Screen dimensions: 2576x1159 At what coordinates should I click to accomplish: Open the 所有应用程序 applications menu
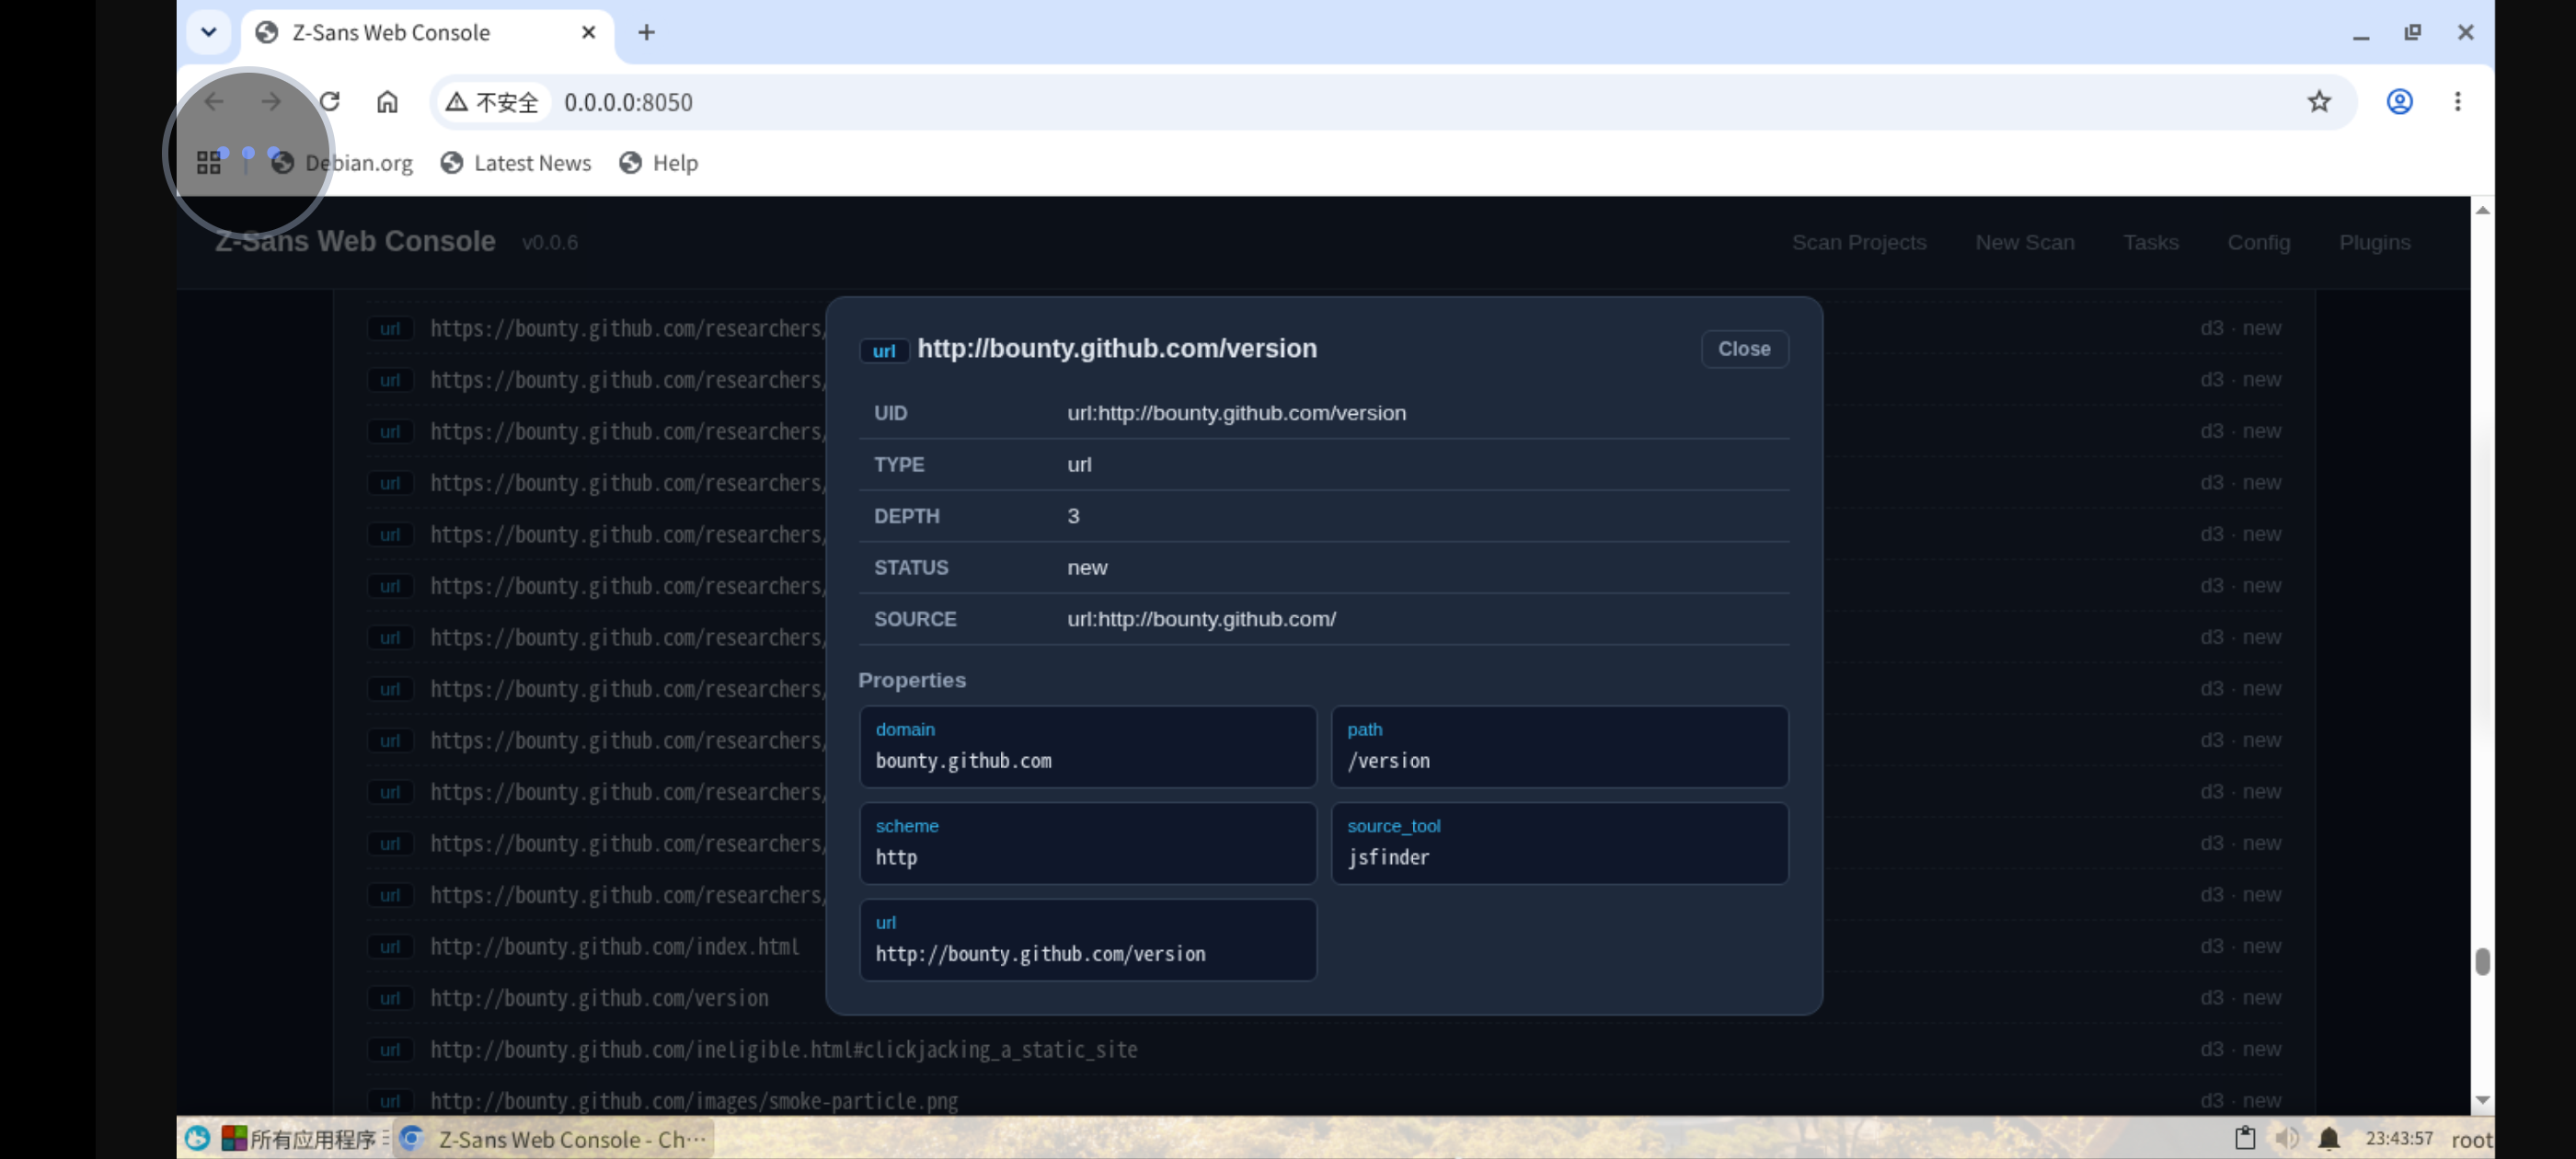304,1139
